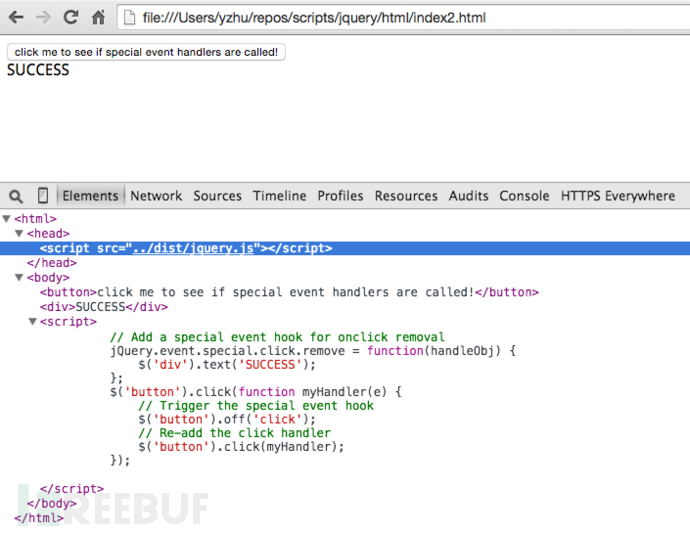The image size is (690, 533).
Task: Open the ../dist/jquery.js source link
Action: (x=193, y=248)
